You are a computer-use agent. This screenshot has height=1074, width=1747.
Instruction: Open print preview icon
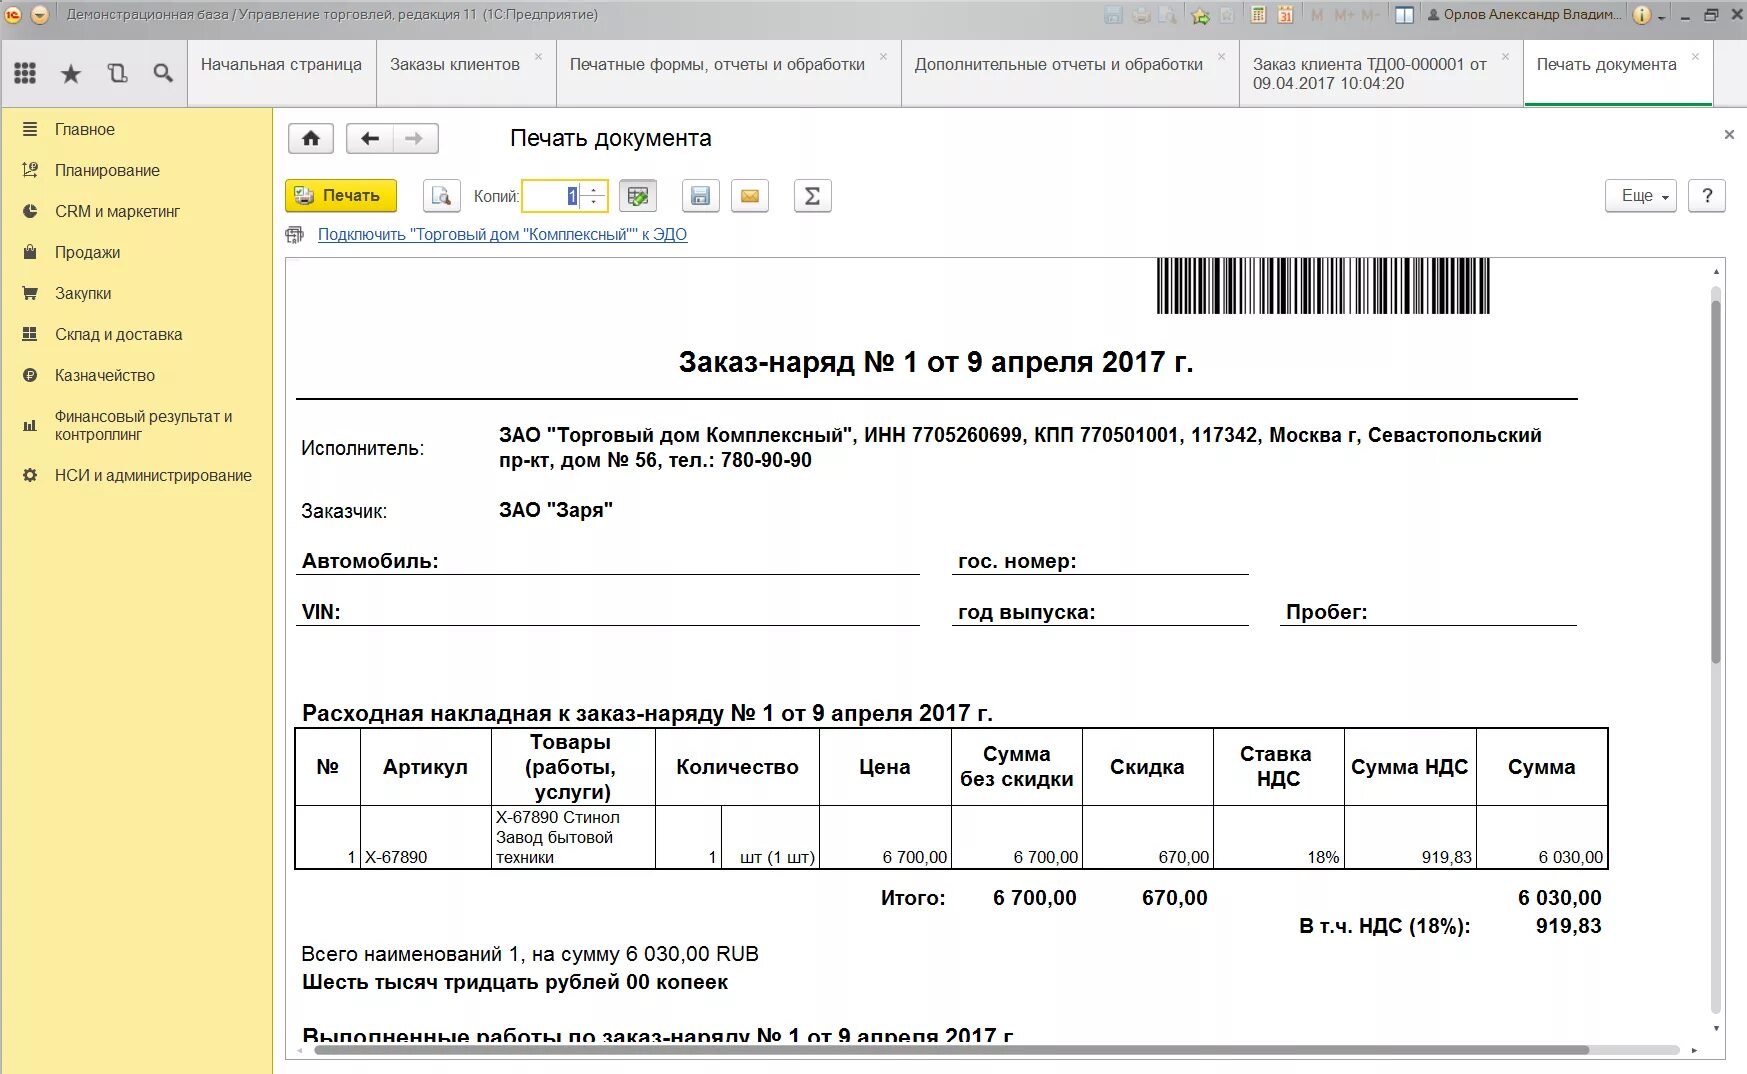441,196
